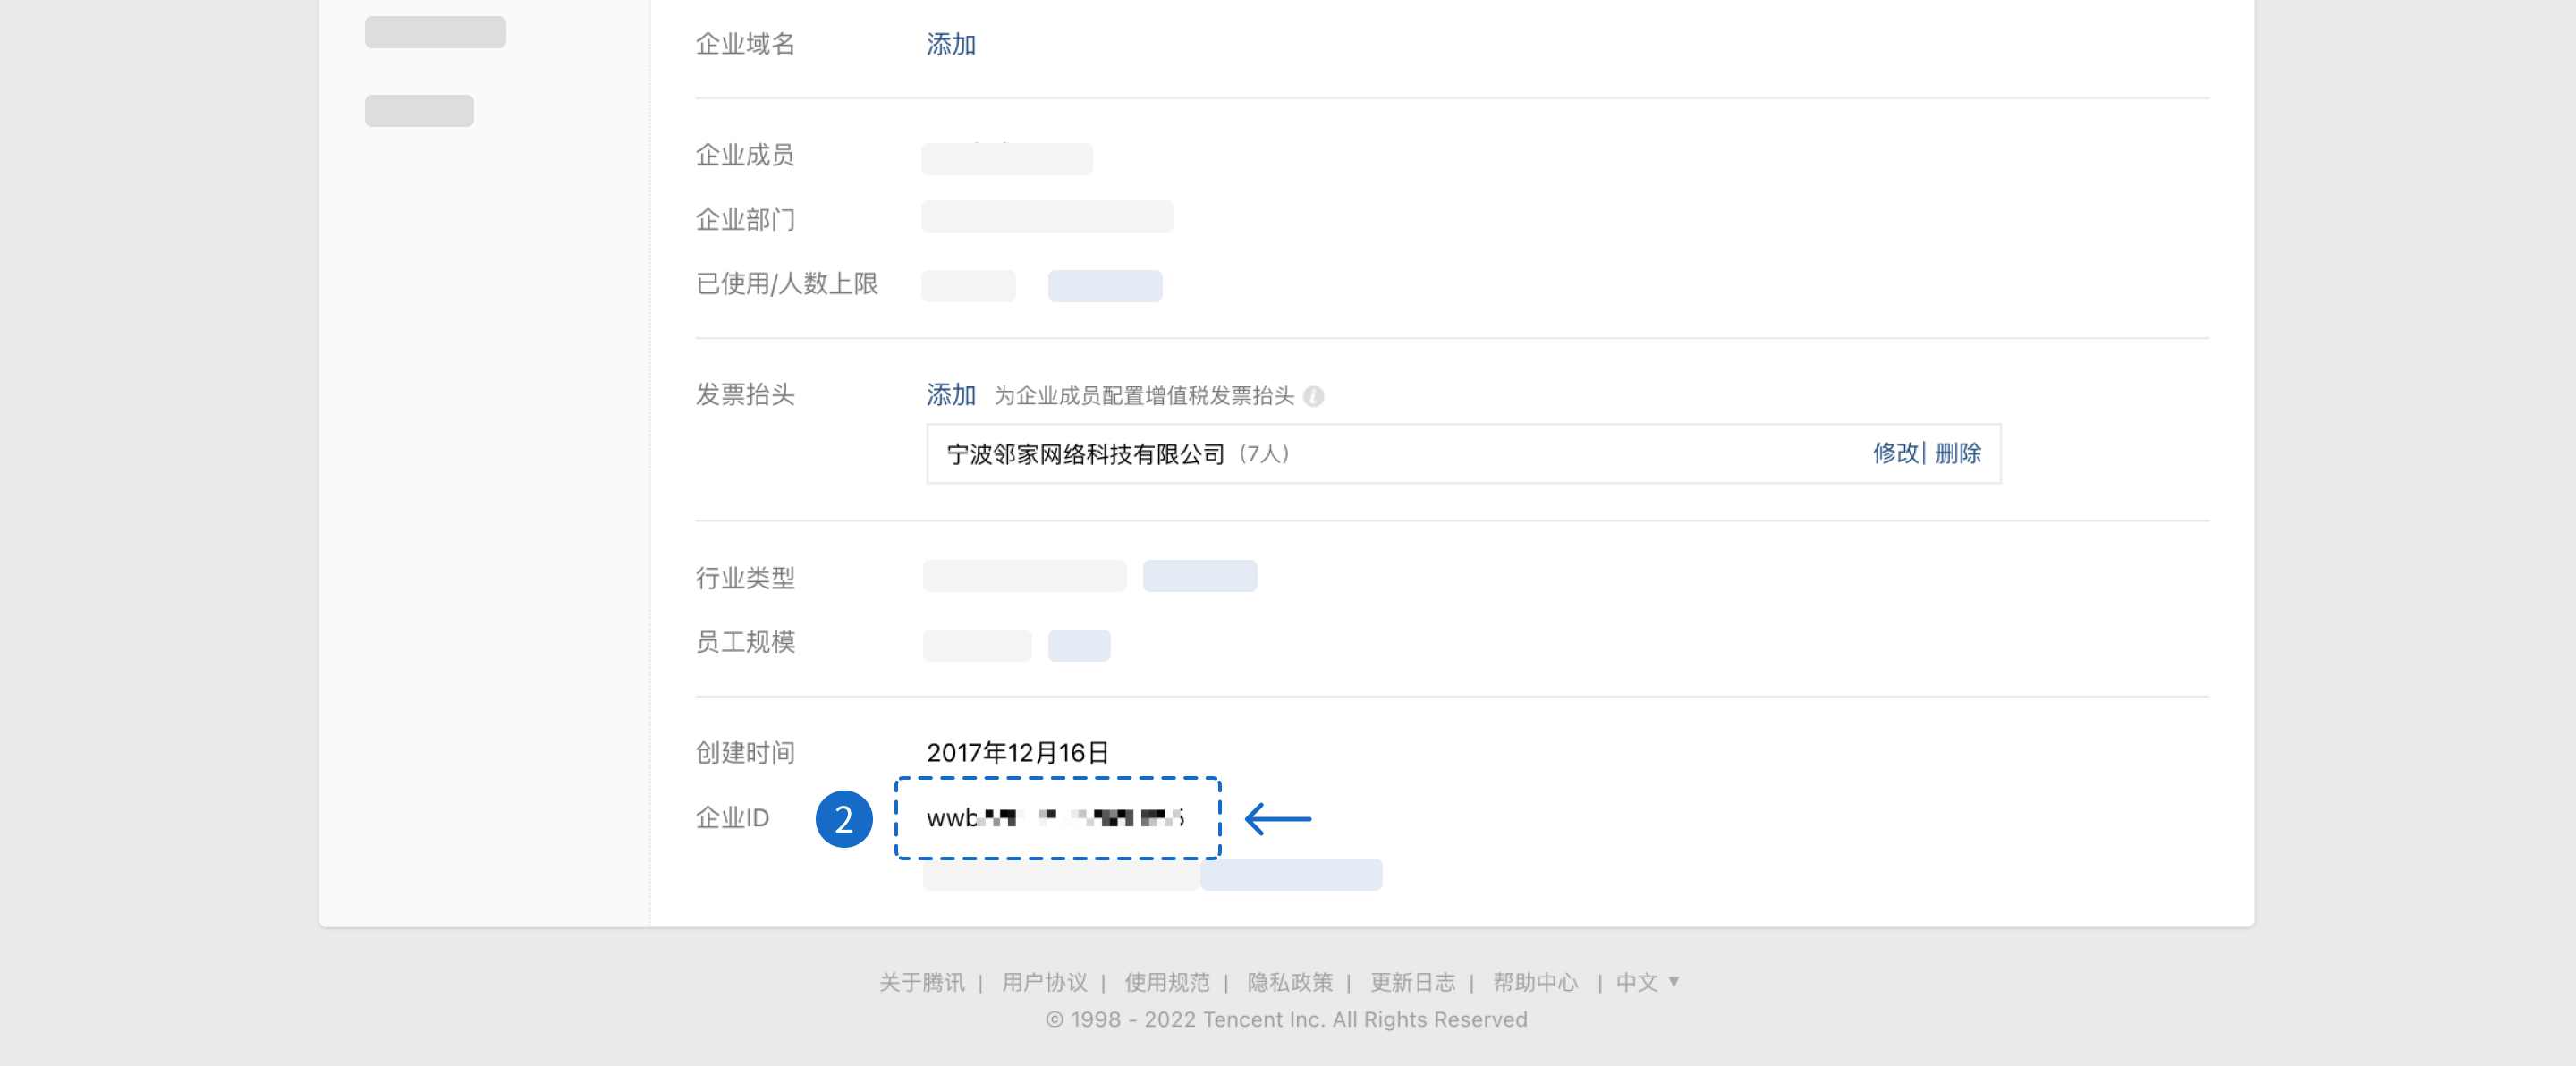Click the 员工规模 label
The image size is (2576, 1066).
tap(745, 642)
